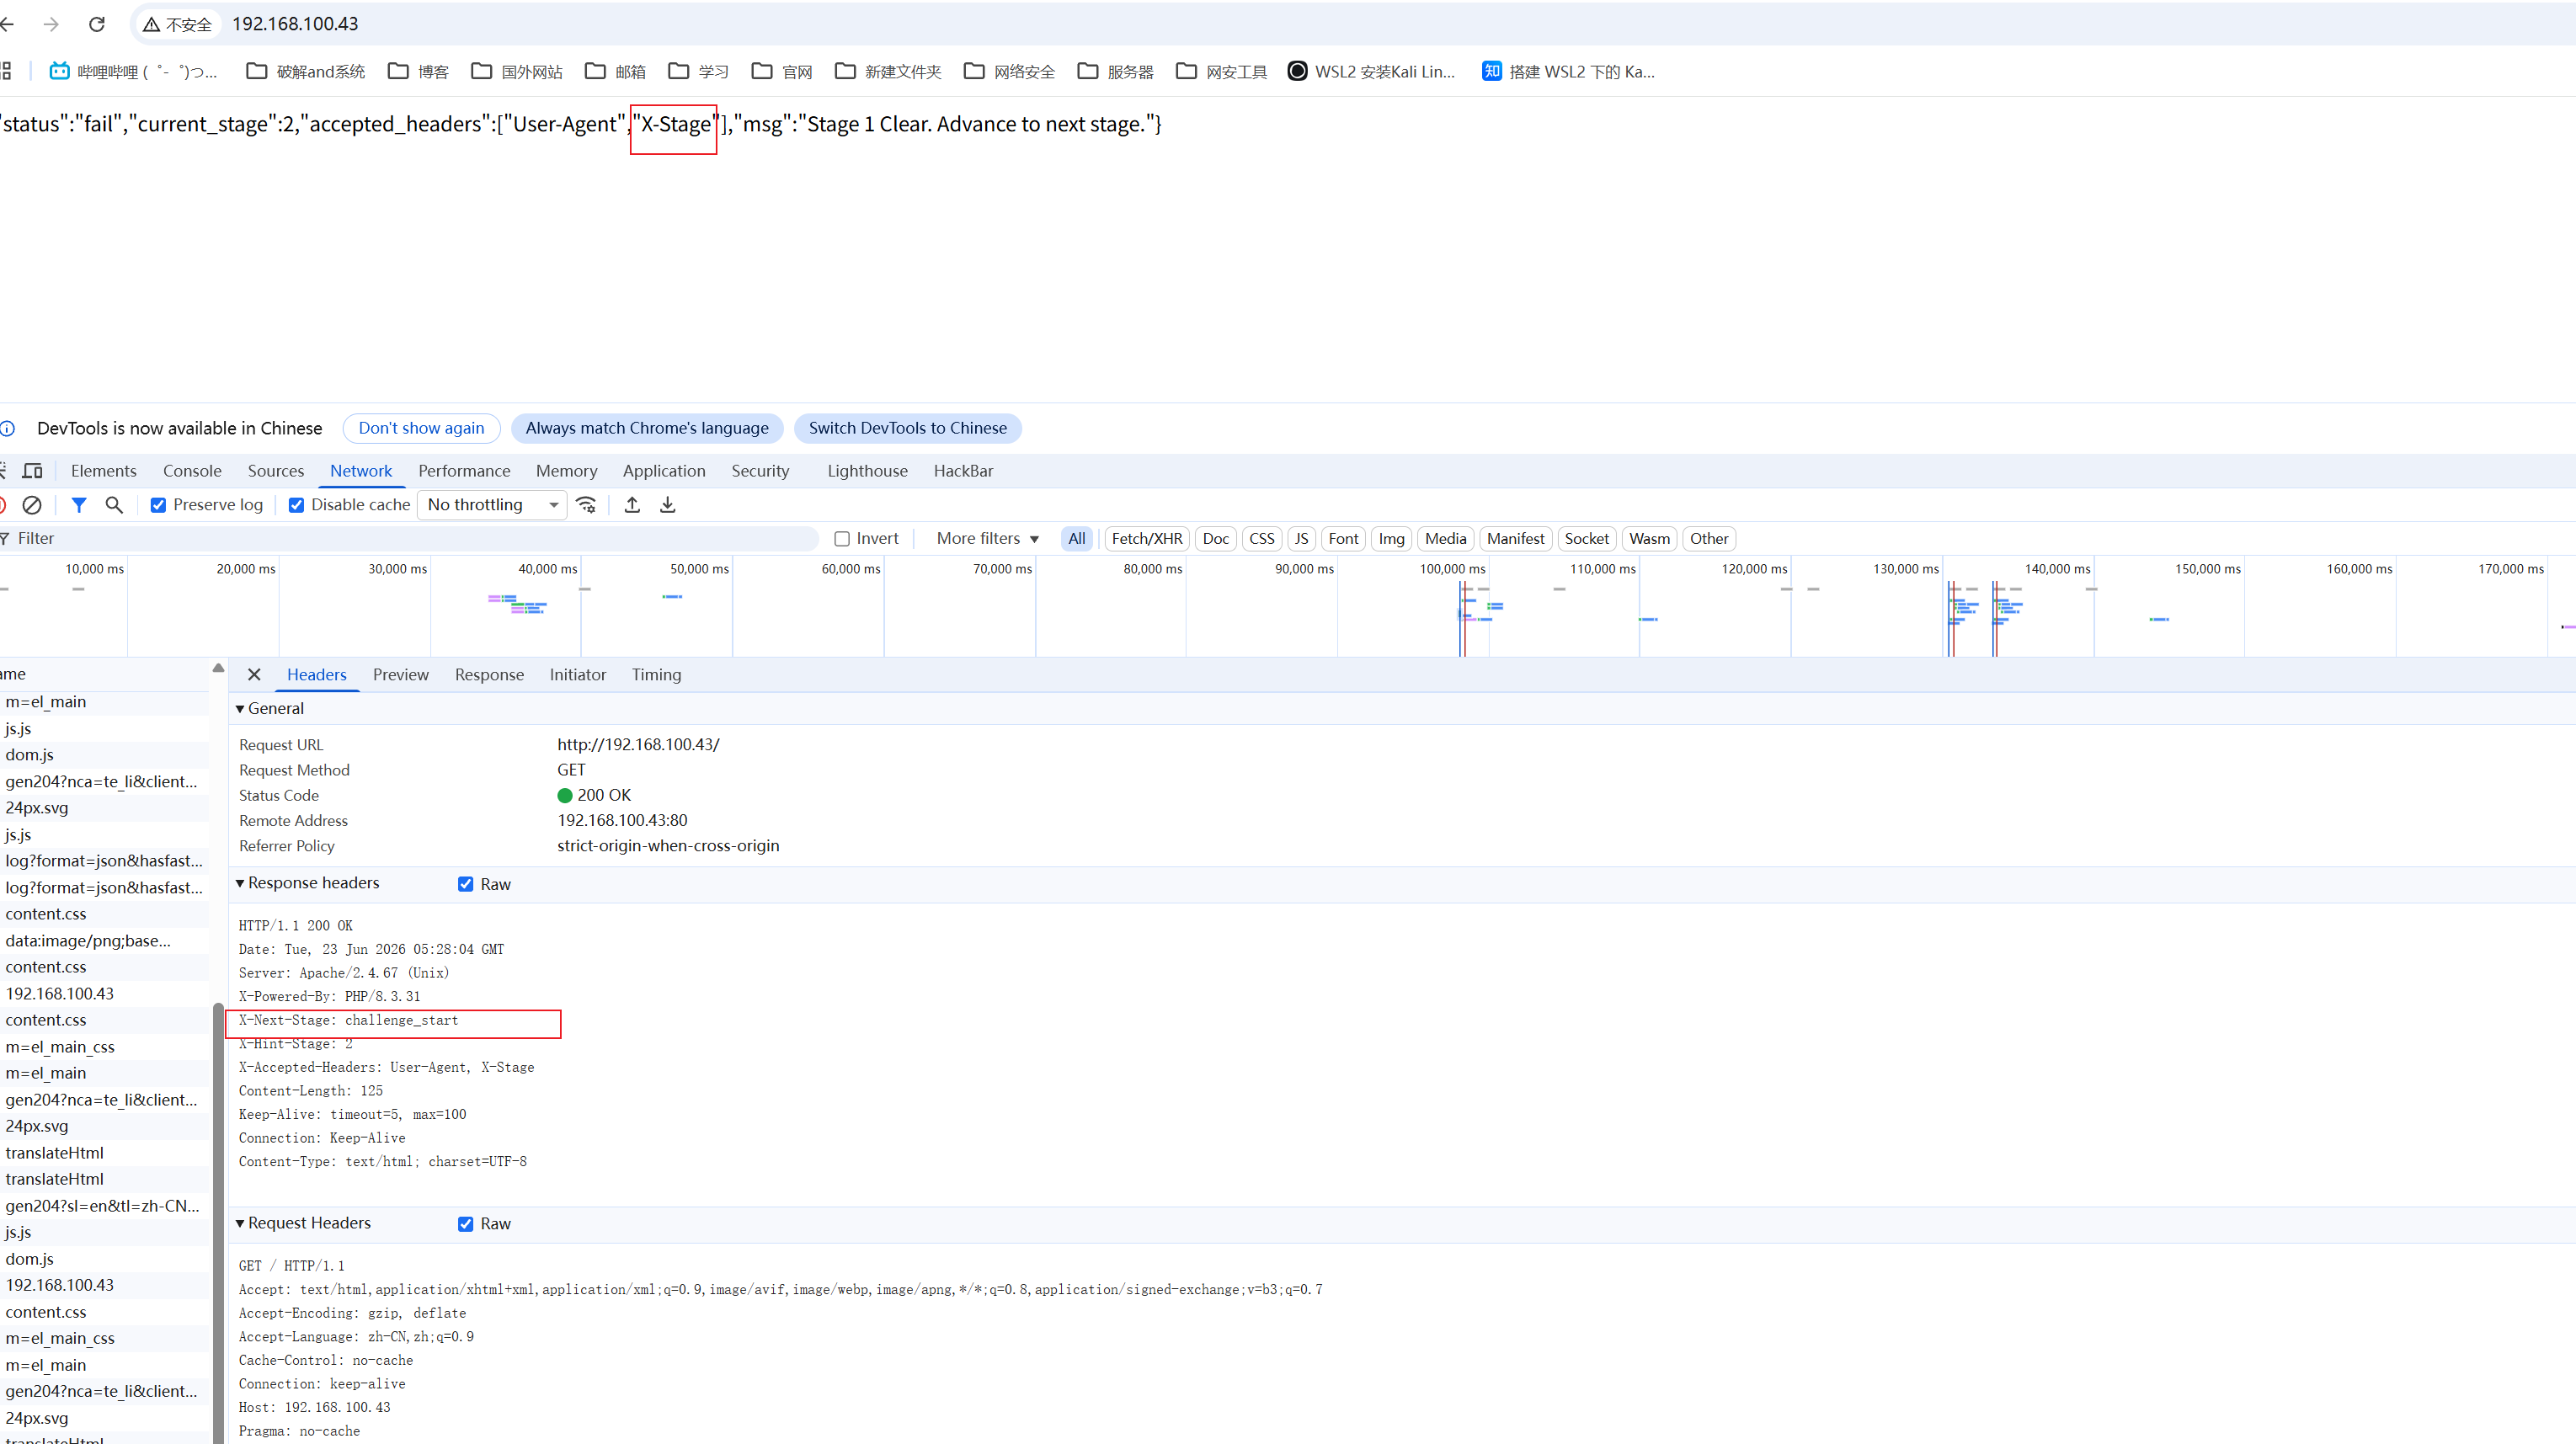Import HAR file with upload icon

pyautogui.click(x=632, y=505)
